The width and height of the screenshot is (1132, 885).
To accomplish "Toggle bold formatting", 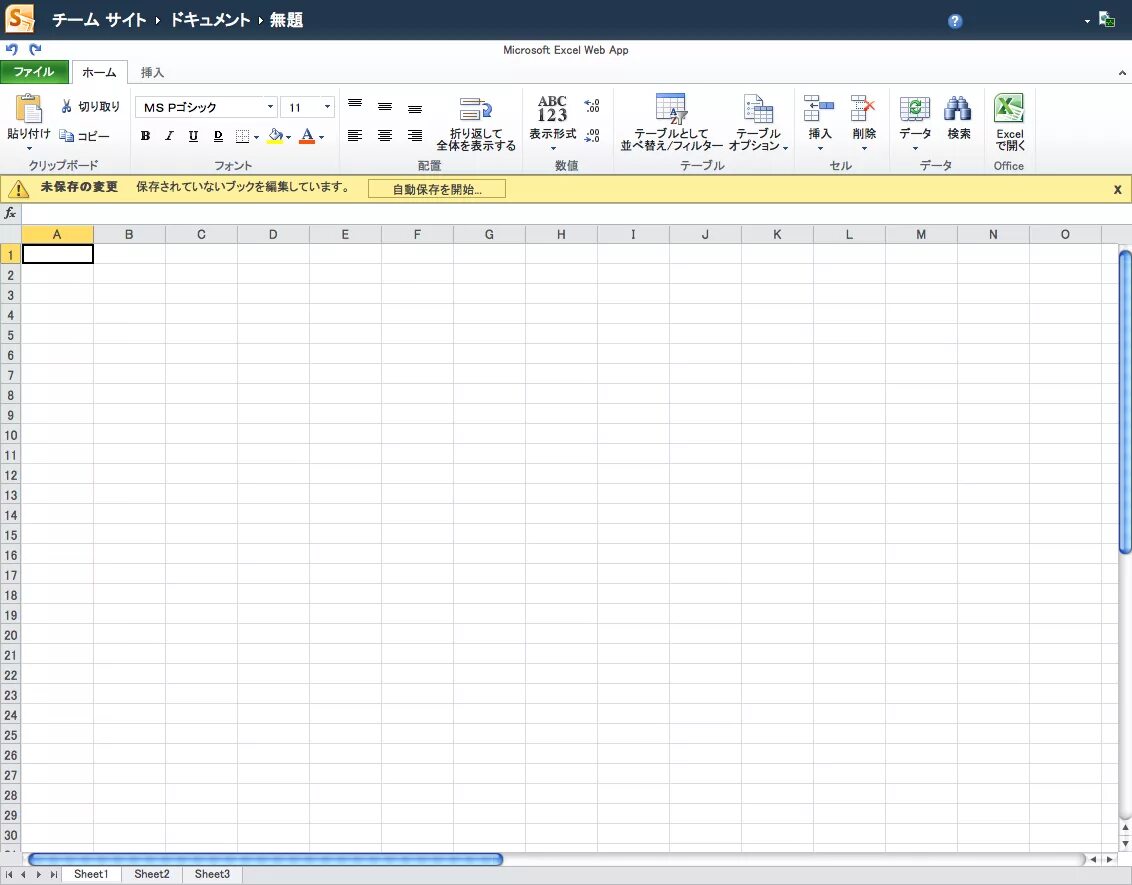I will point(145,136).
